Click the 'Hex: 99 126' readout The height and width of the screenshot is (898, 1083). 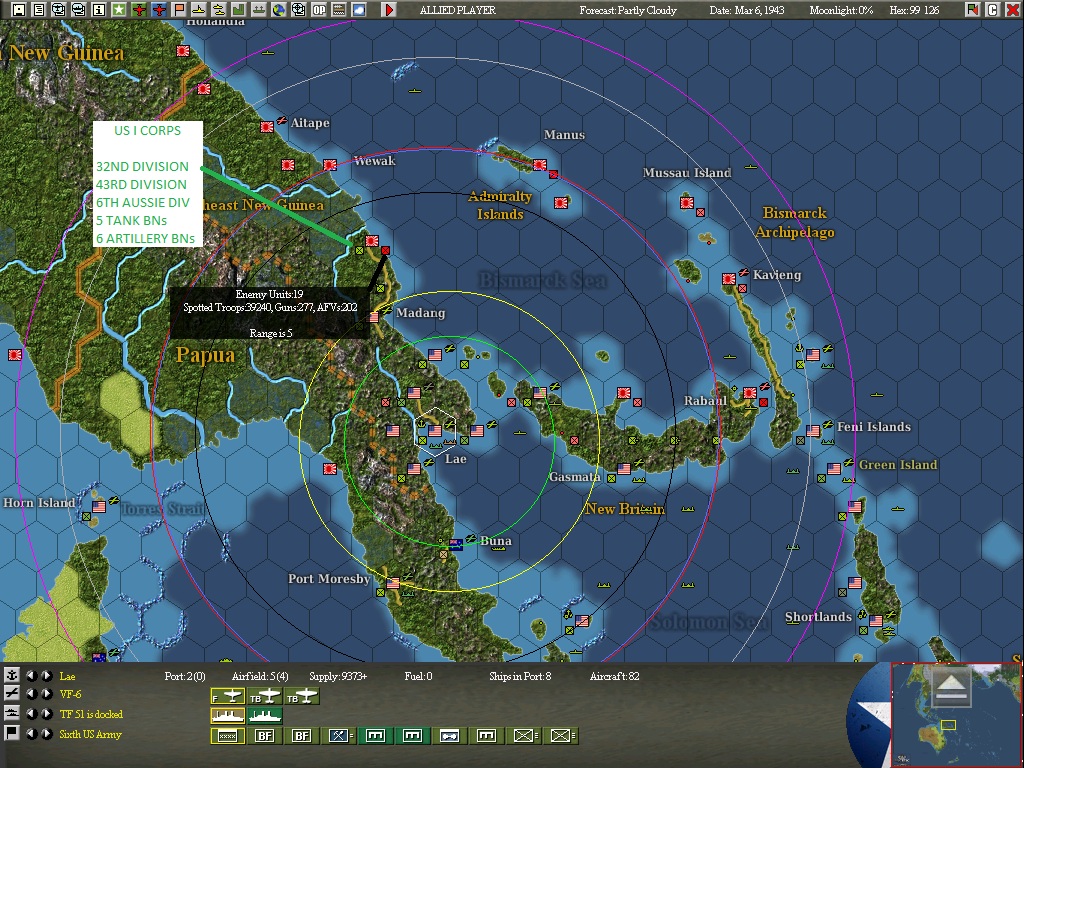tap(914, 10)
